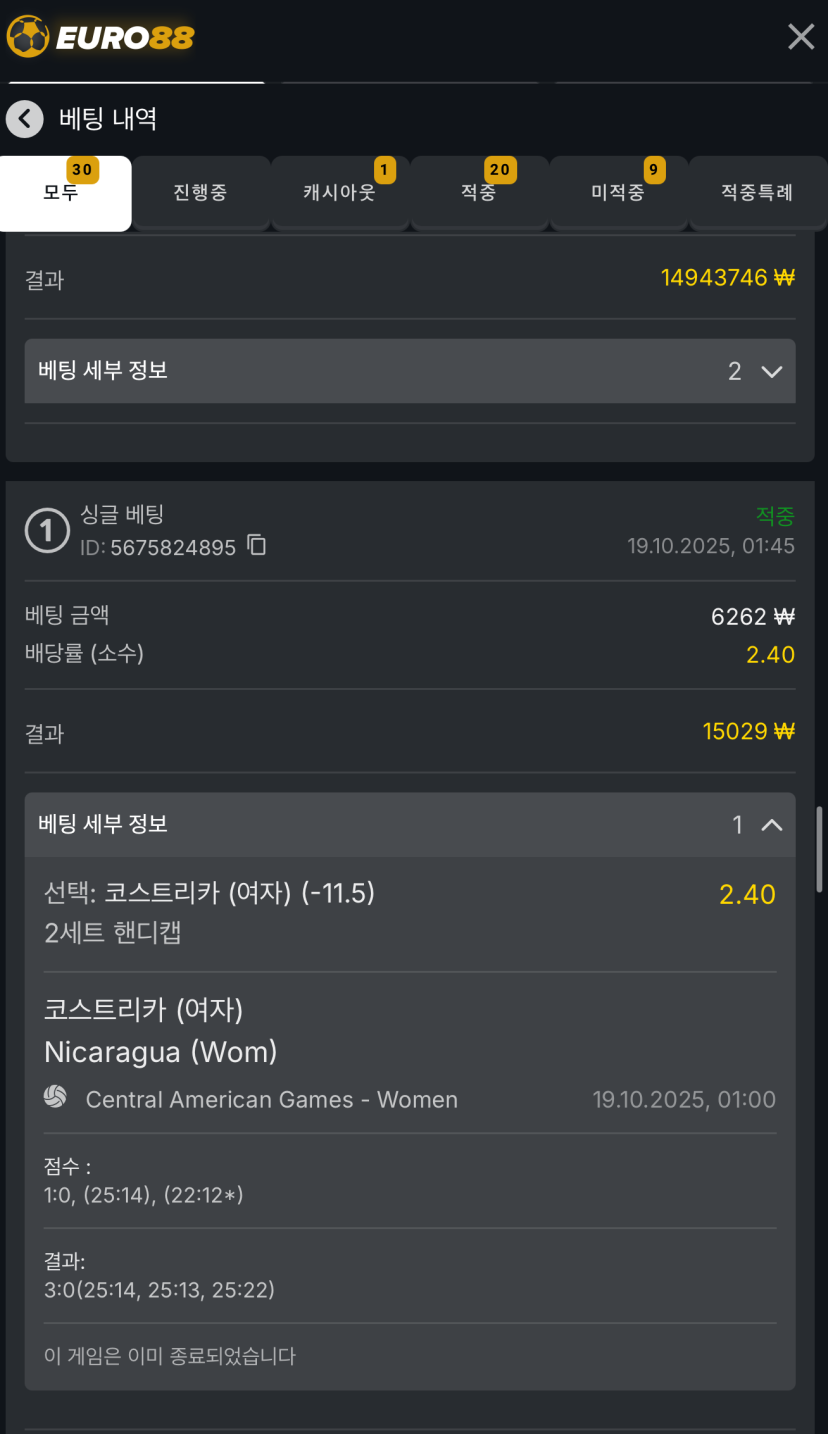Select the 모두 tab
The image size is (828, 1434).
pos(62,192)
